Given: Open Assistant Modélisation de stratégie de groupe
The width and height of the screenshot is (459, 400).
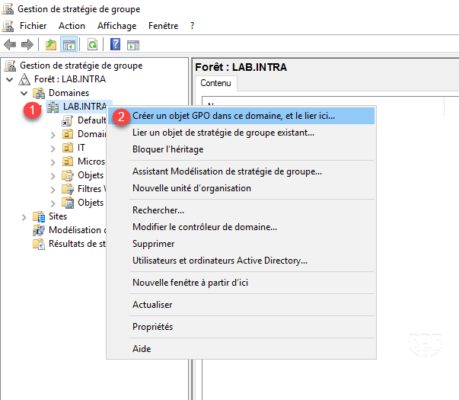Looking at the screenshot, I should point(241,171).
